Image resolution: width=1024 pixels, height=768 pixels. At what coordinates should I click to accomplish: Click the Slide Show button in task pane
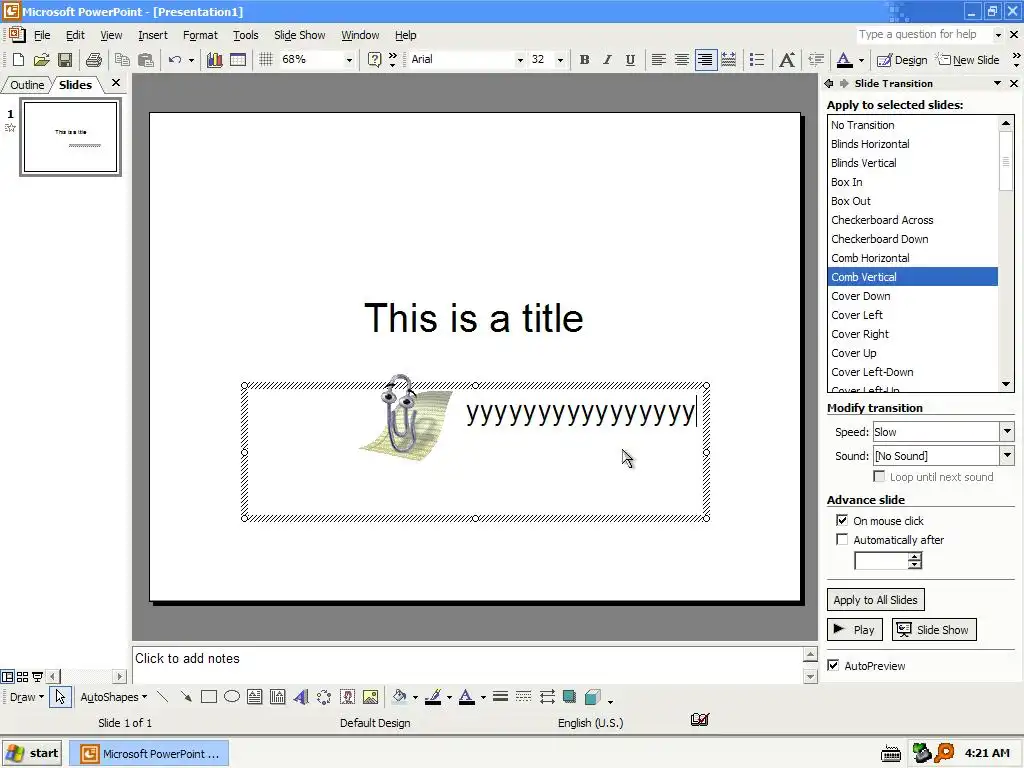click(x=935, y=630)
